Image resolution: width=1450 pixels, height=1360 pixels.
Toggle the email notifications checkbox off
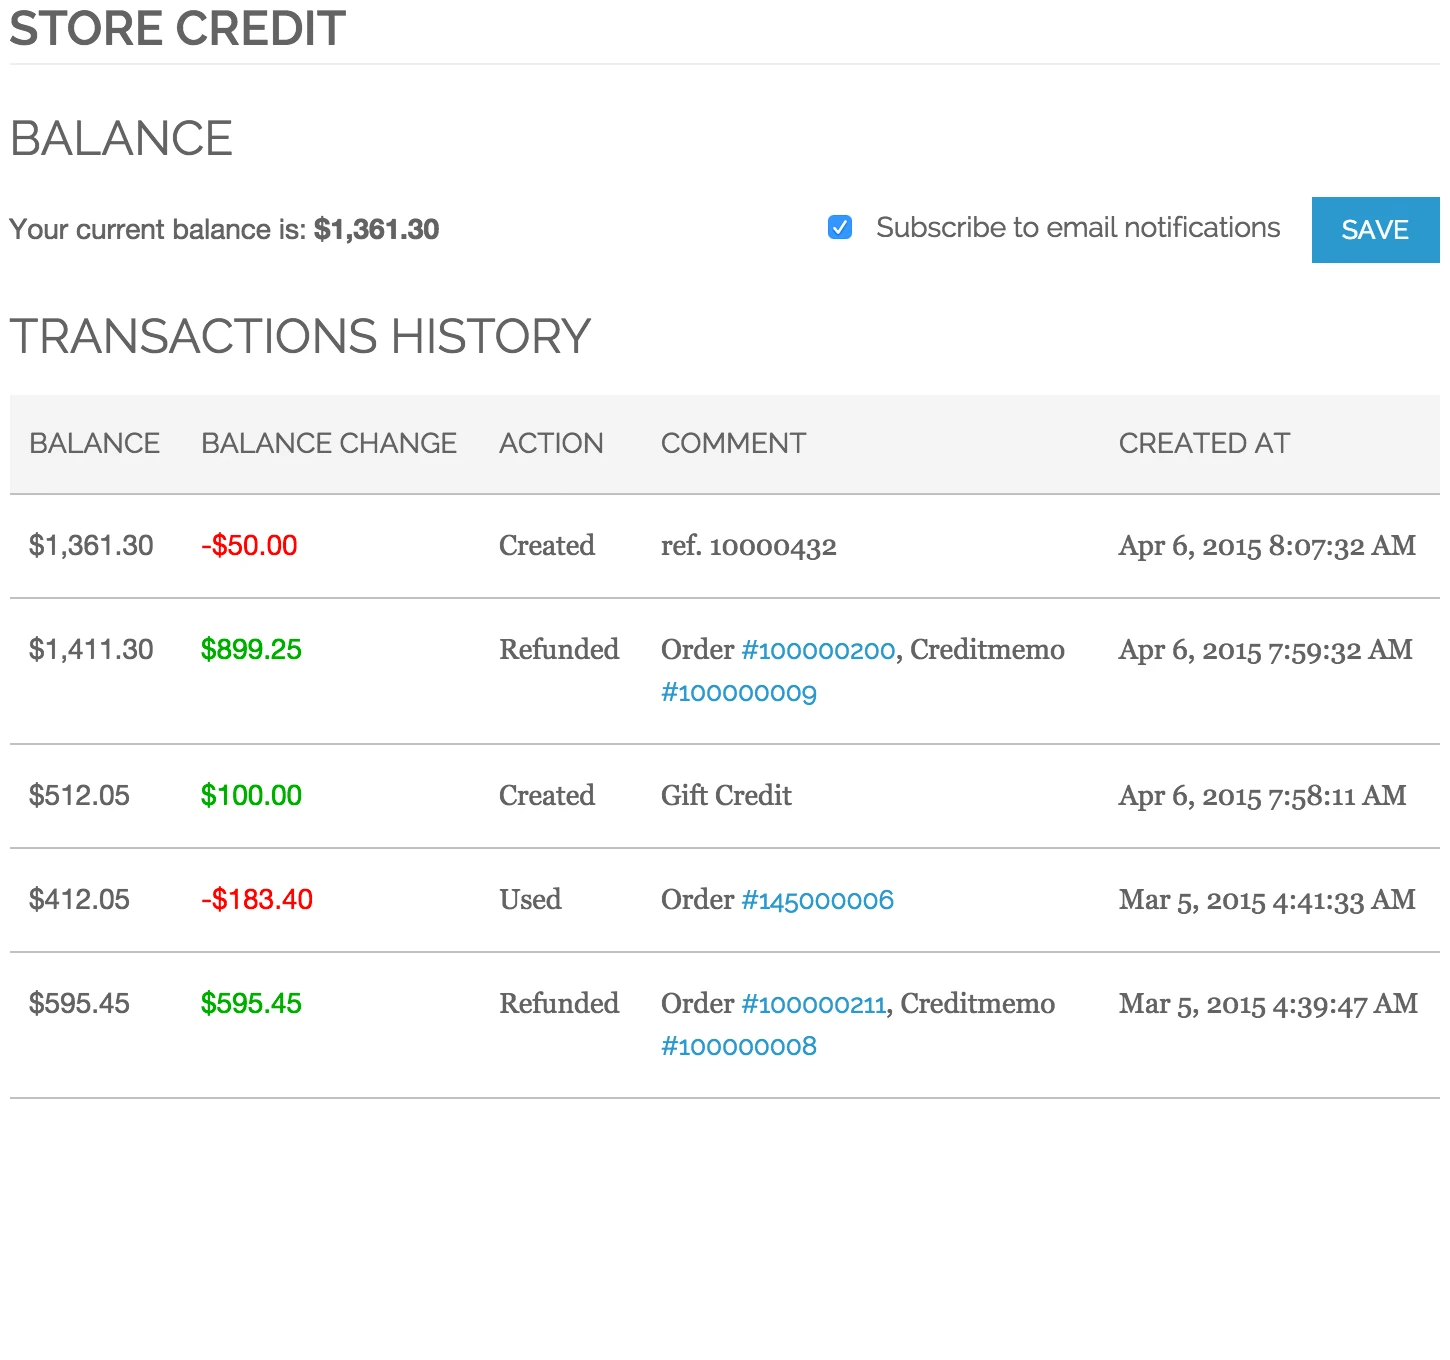point(840,228)
